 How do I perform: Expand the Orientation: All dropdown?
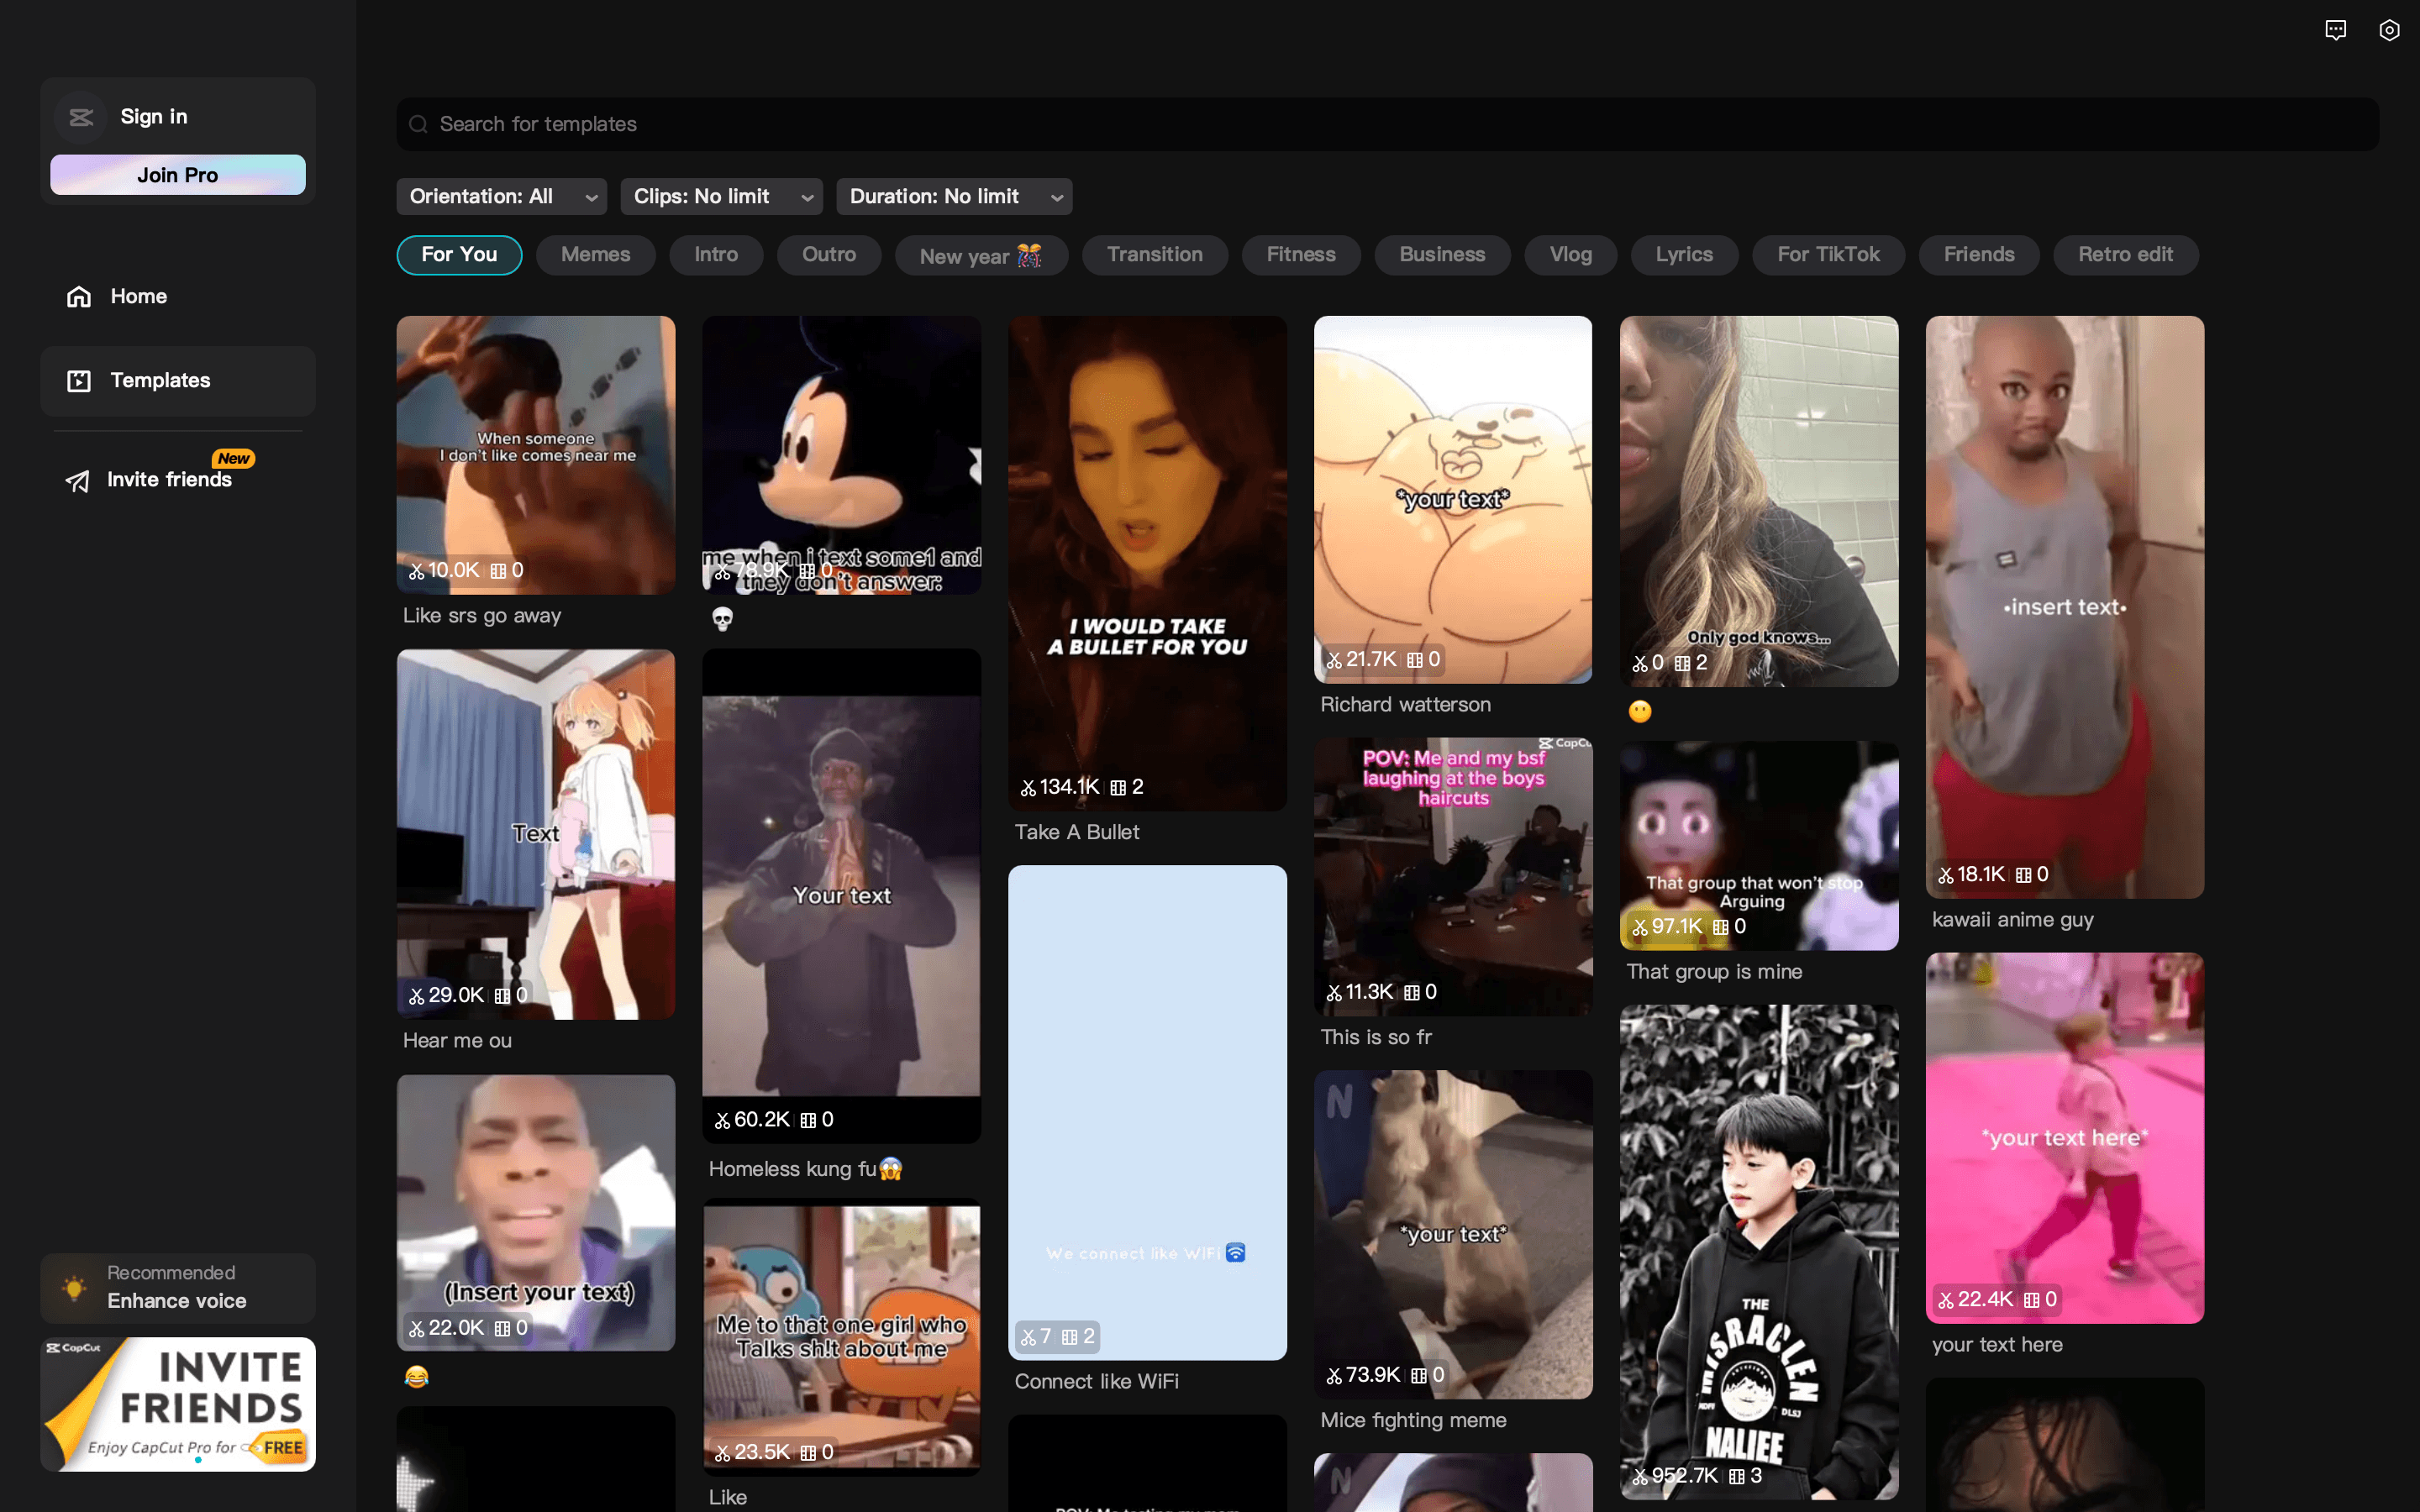point(502,197)
